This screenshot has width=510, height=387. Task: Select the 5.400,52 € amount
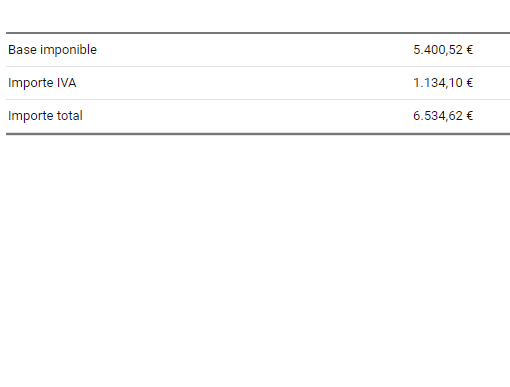(443, 50)
